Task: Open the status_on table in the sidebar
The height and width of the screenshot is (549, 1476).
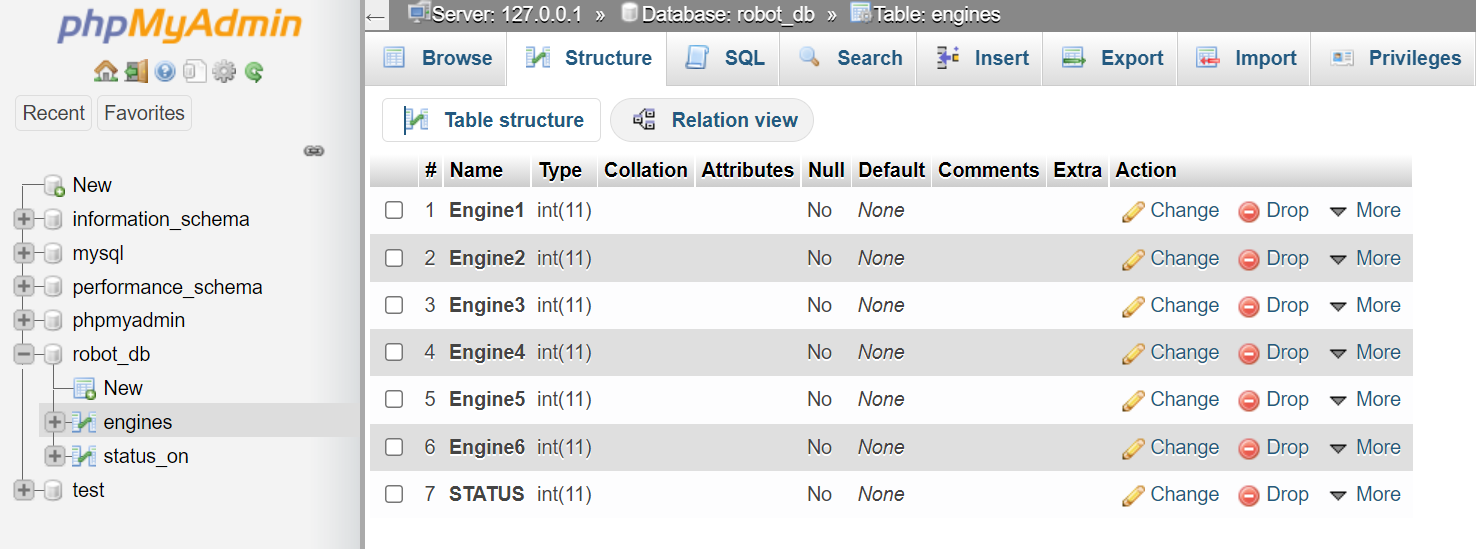Action: coord(146,456)
